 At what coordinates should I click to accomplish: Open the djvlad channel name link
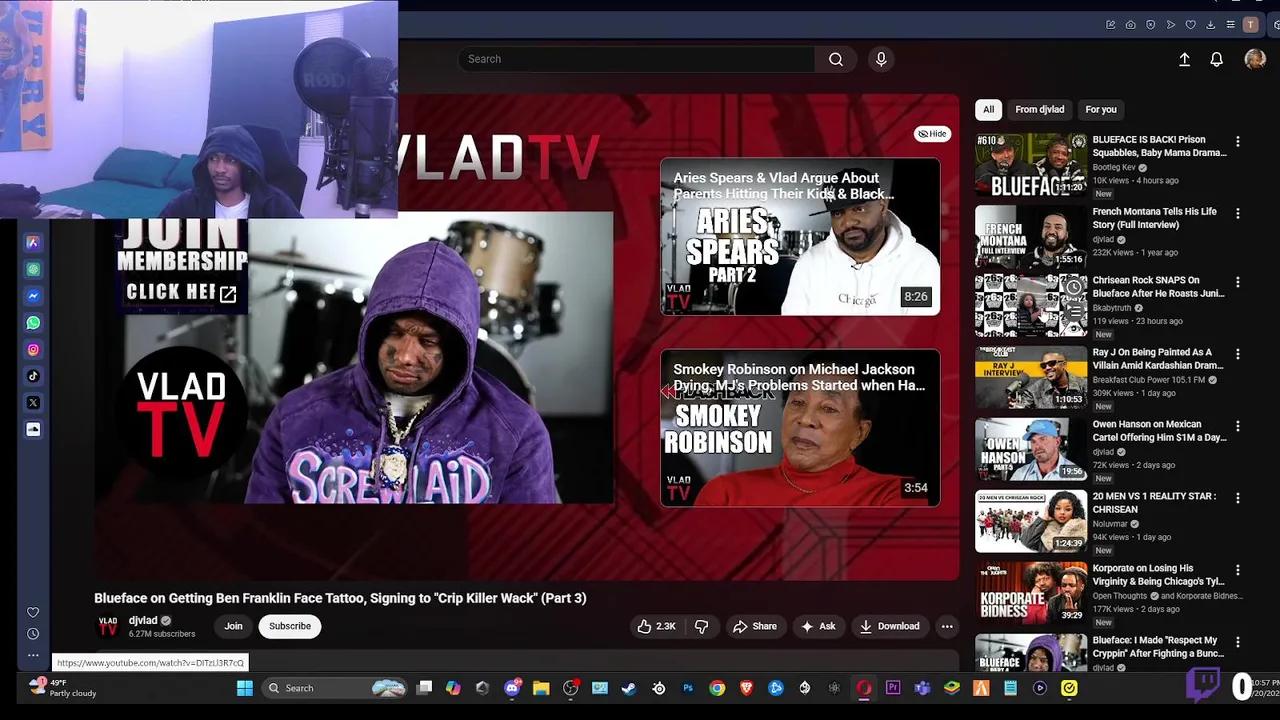[143, 620]
